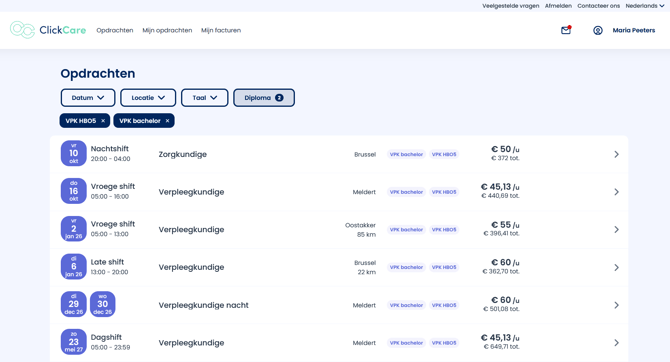Open Veelgestelde vragen link
The width and height of the screenshot is (670, 362).
point(511,6)
